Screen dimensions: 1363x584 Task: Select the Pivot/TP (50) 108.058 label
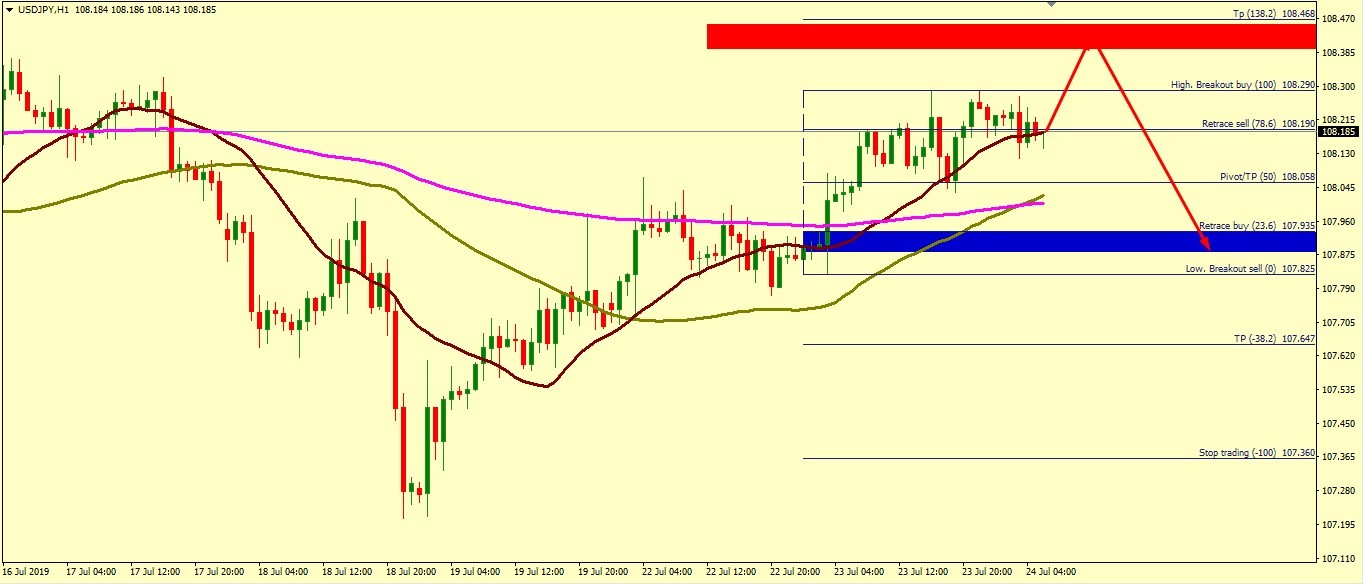point(1267,176)
